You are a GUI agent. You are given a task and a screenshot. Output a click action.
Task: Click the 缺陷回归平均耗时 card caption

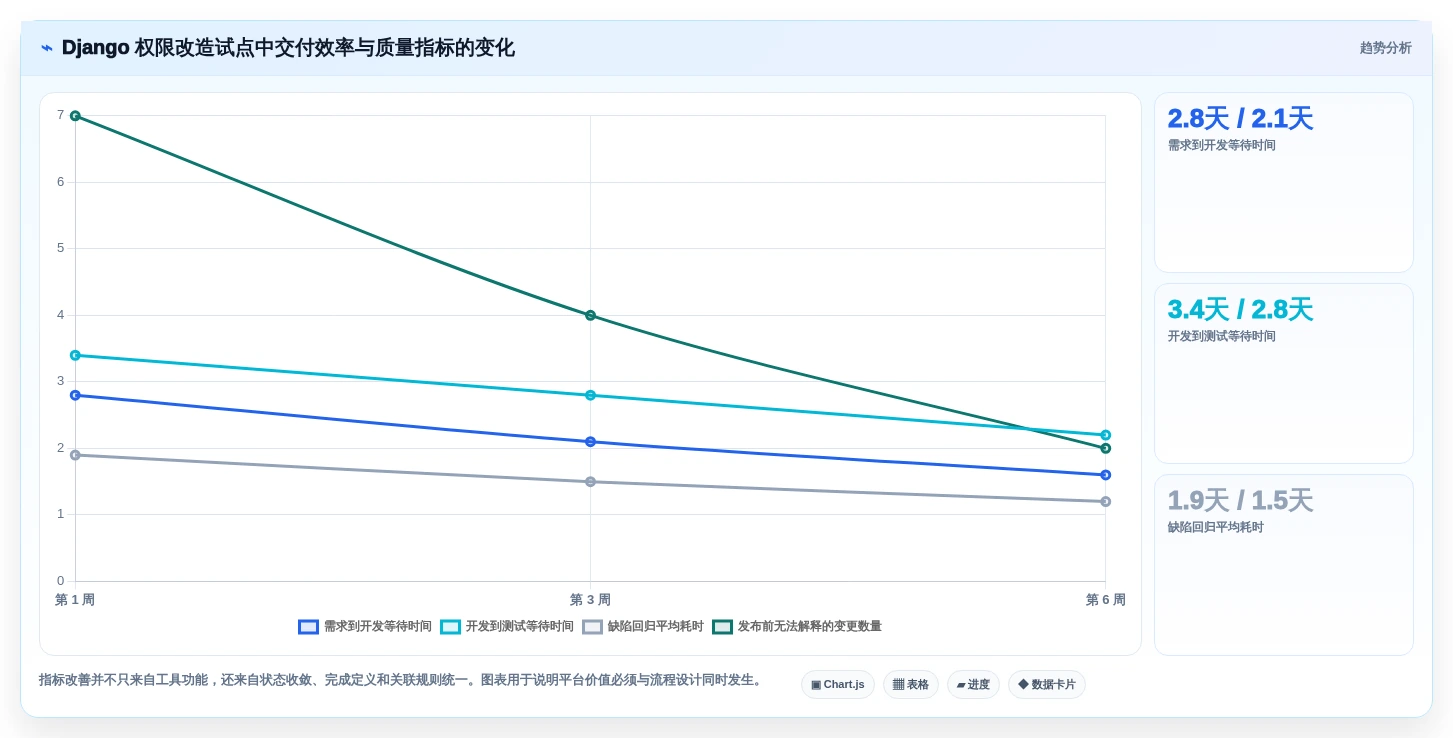point(1216,527)
